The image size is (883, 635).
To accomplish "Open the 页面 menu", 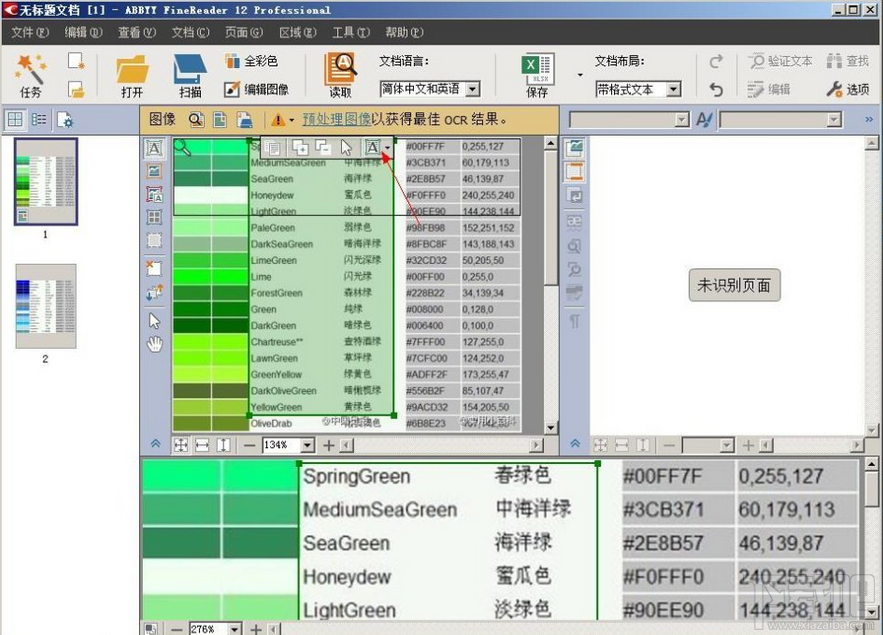I will tap(243, 31).
